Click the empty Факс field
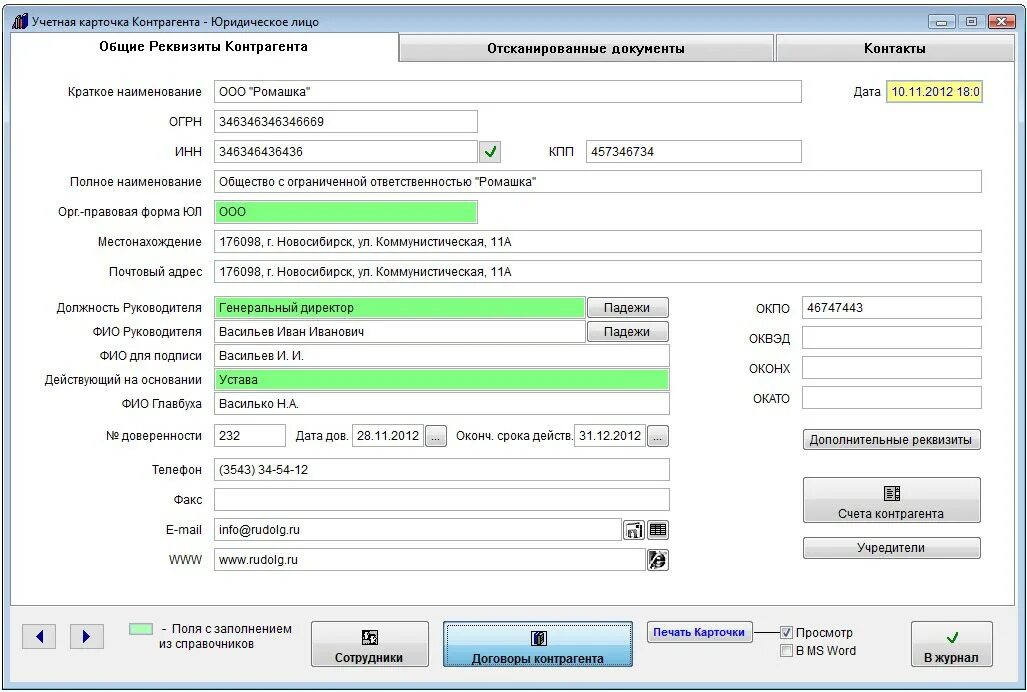The height and width of the screenshot is (692, 1027). point(441,500)
